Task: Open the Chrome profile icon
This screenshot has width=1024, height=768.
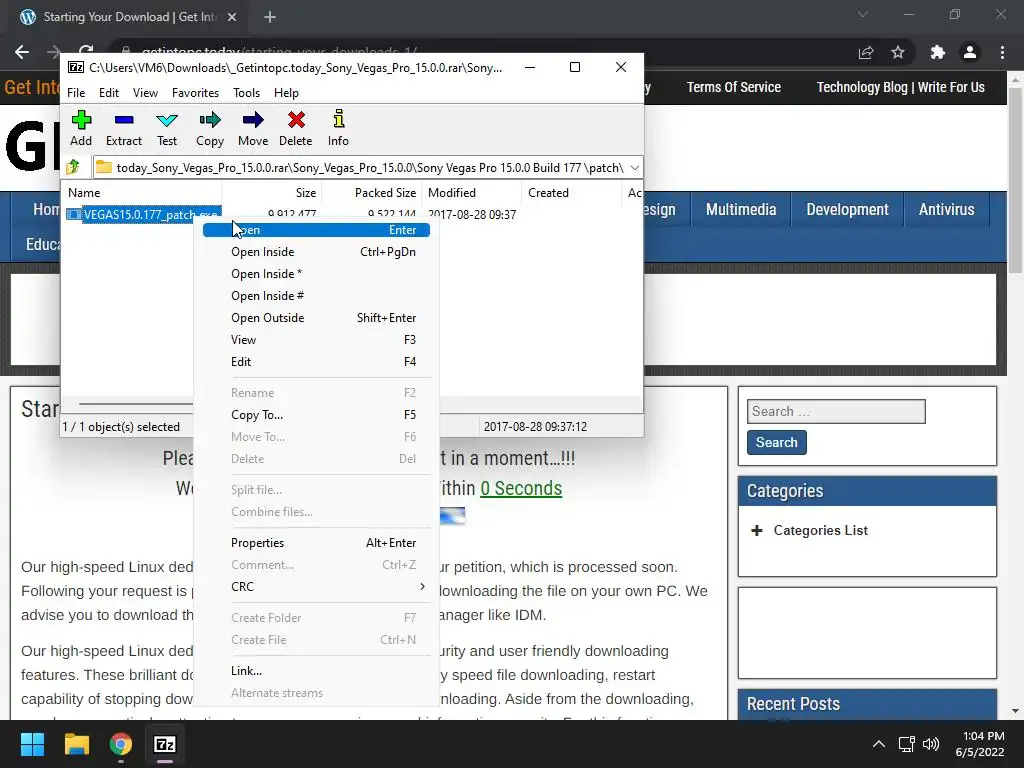Action: click(x=970, y=52)
